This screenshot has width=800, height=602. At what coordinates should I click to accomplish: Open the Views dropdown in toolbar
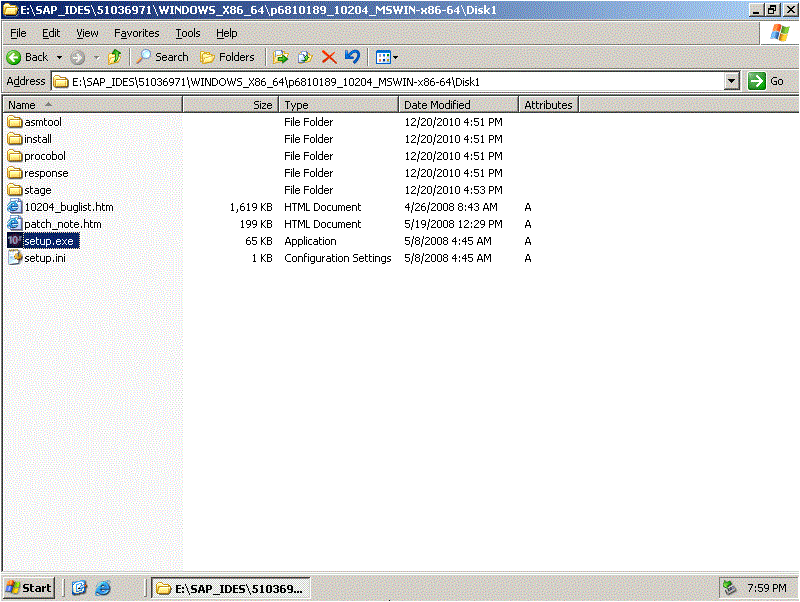tap(386, 57)
